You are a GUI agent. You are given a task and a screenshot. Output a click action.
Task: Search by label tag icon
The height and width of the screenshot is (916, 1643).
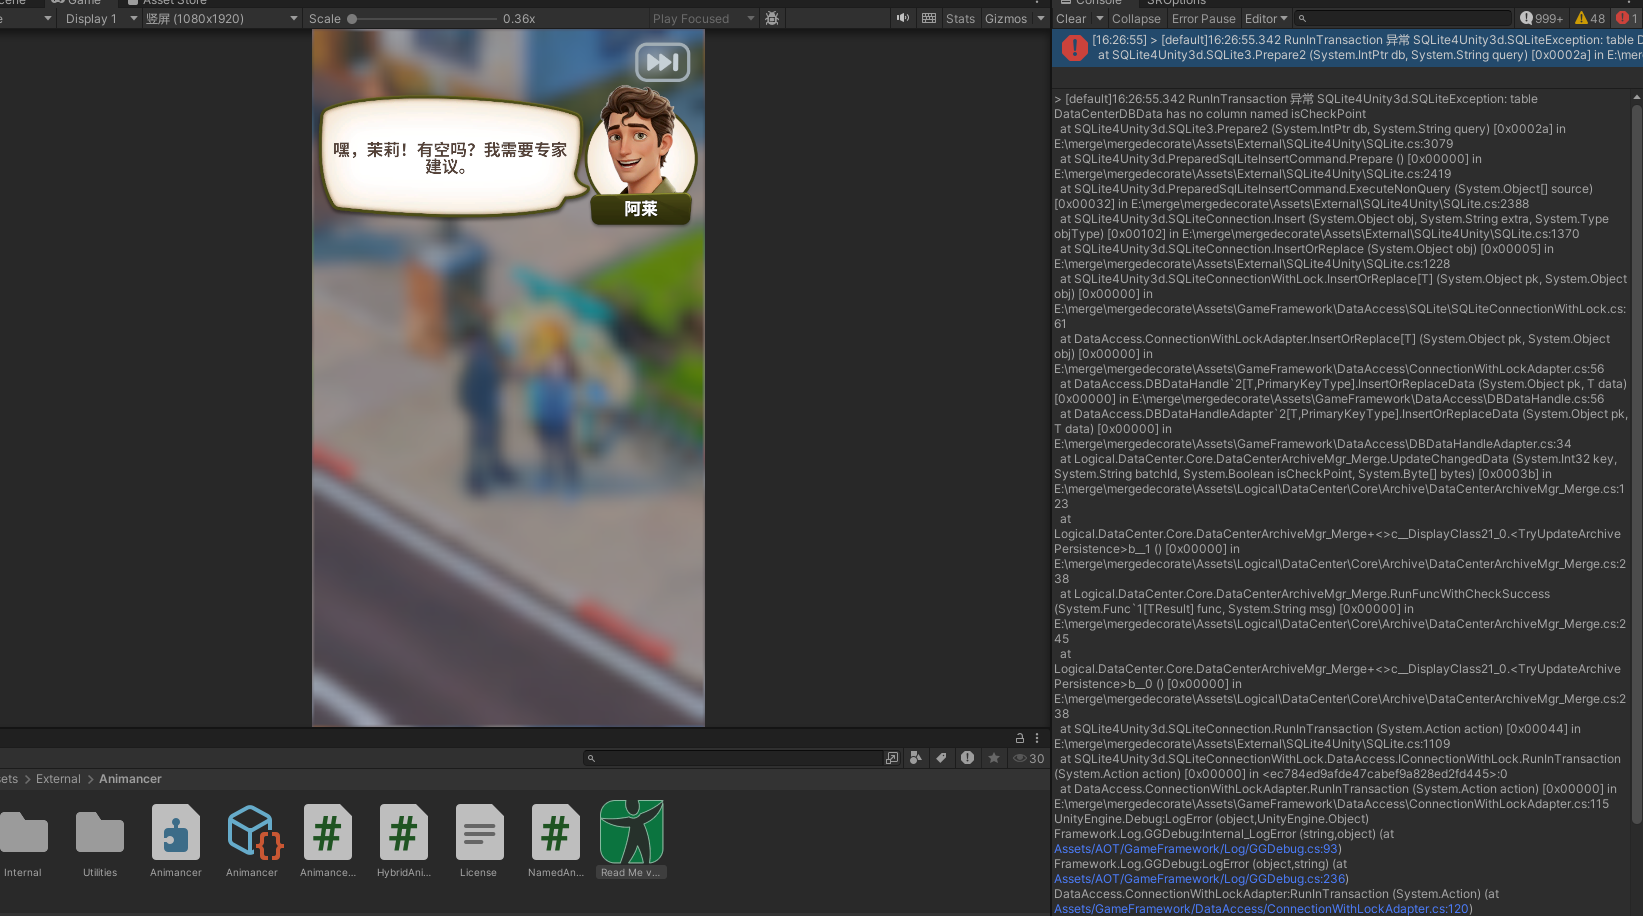(x=941, y=758)
